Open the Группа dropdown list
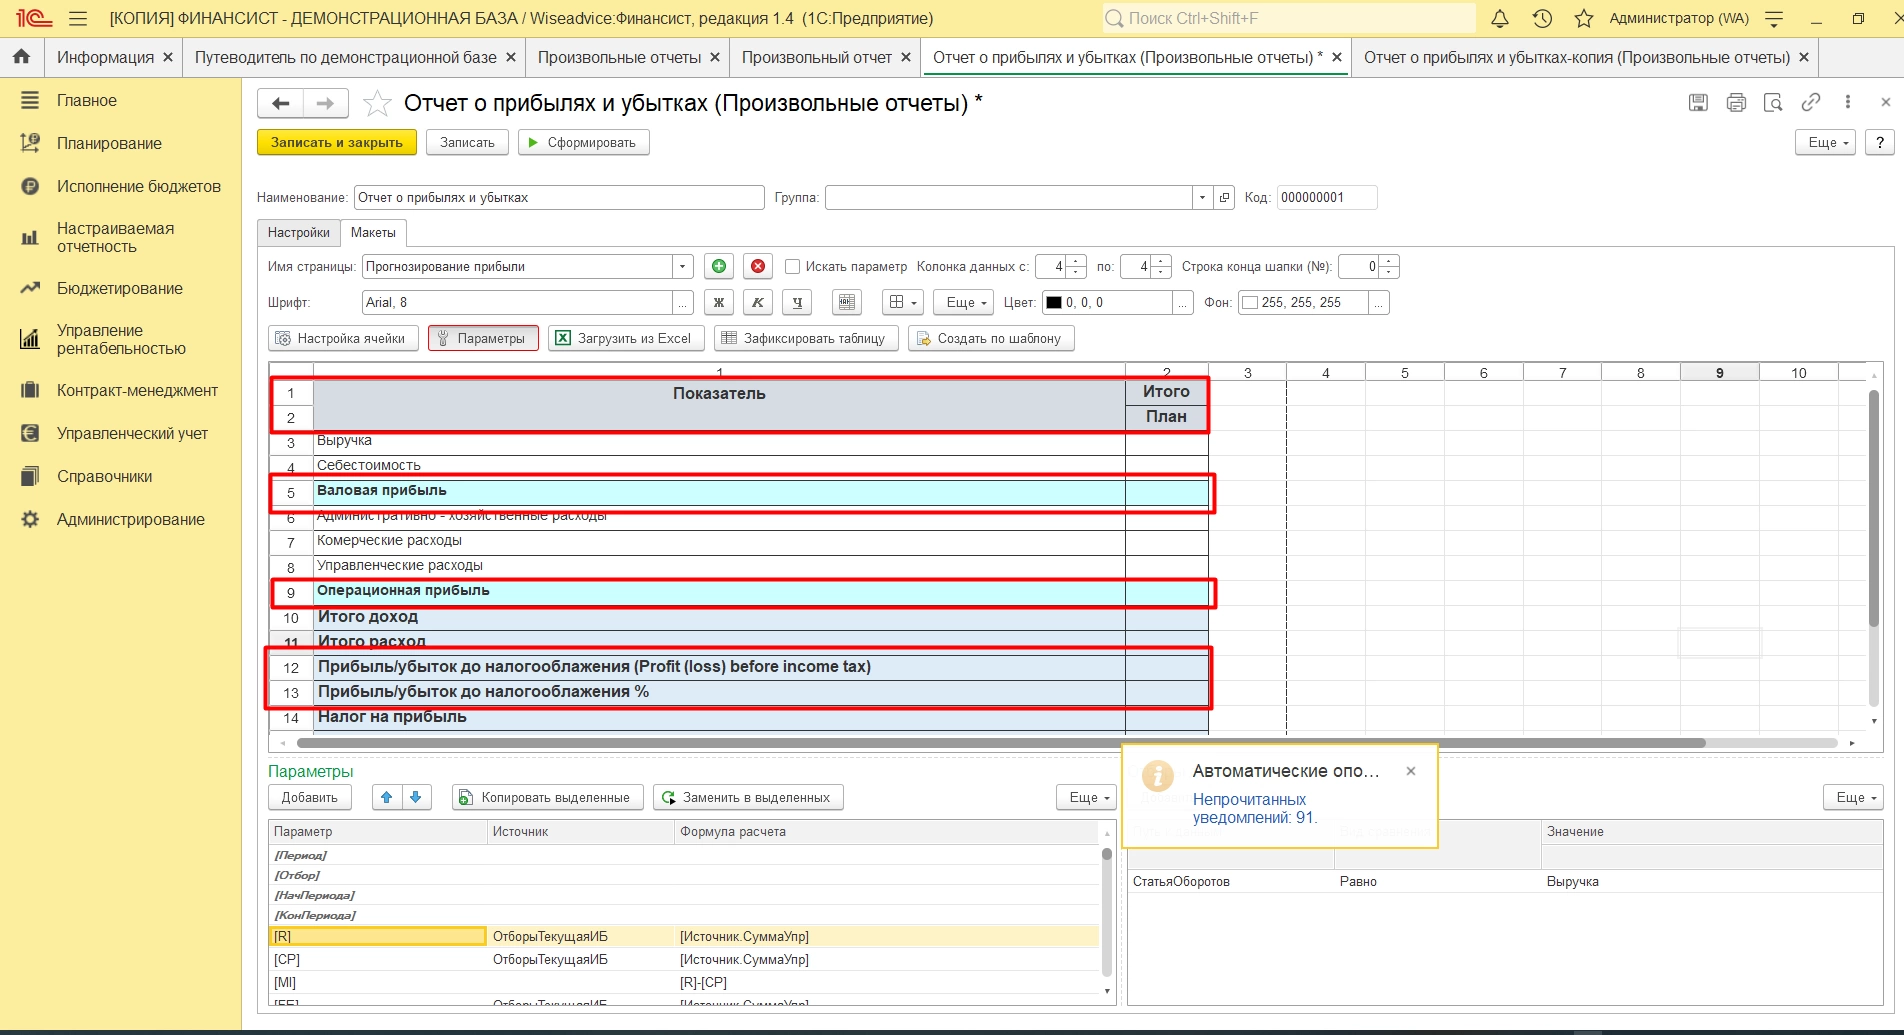This screenshot has width=1904, height=1035. click(x=1202, y=198)
